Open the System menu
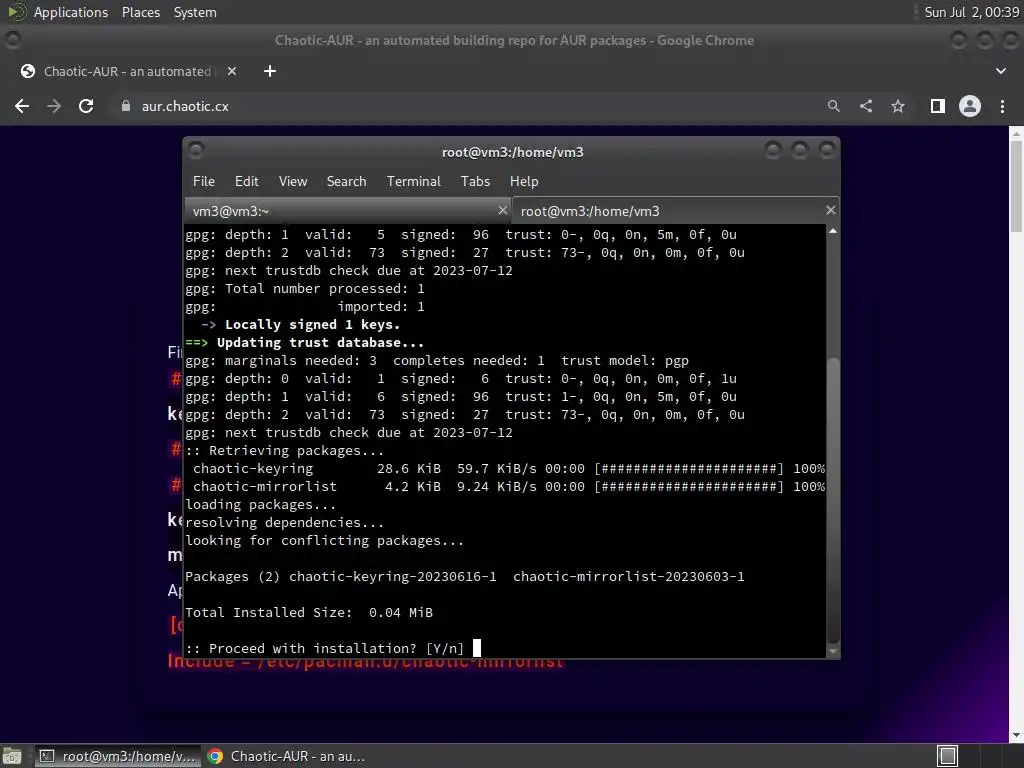The width and height of the screenshot is (1024, 768). click(x=195, y=12)
